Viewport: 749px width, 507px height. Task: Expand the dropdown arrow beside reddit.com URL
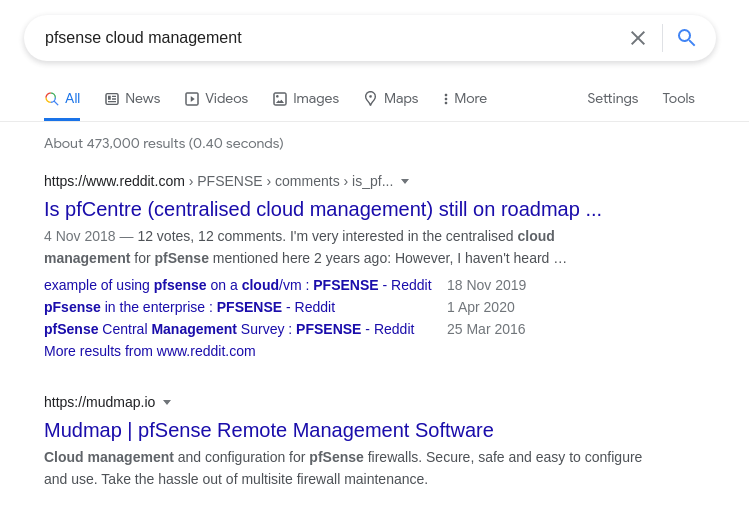coord(405,182)
